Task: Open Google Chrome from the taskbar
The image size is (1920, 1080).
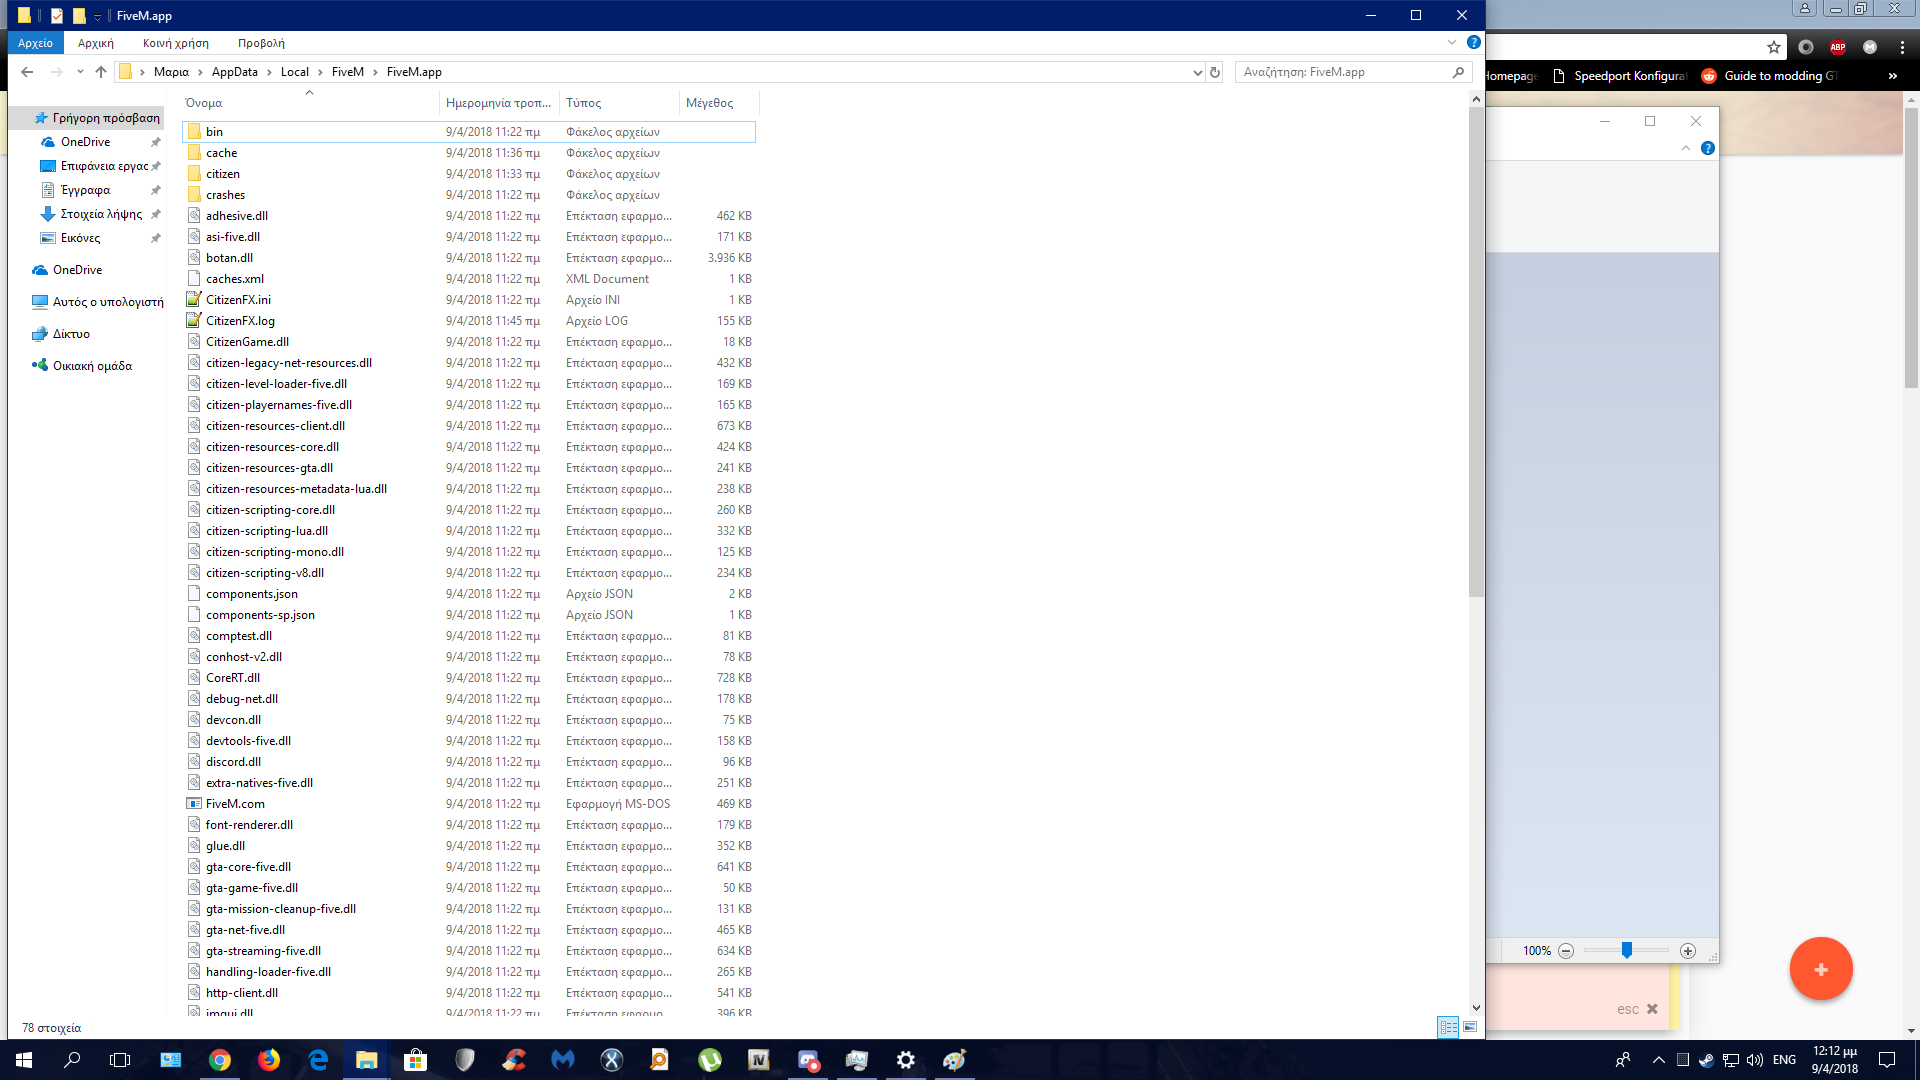Action: click(x=220, y=1060)
